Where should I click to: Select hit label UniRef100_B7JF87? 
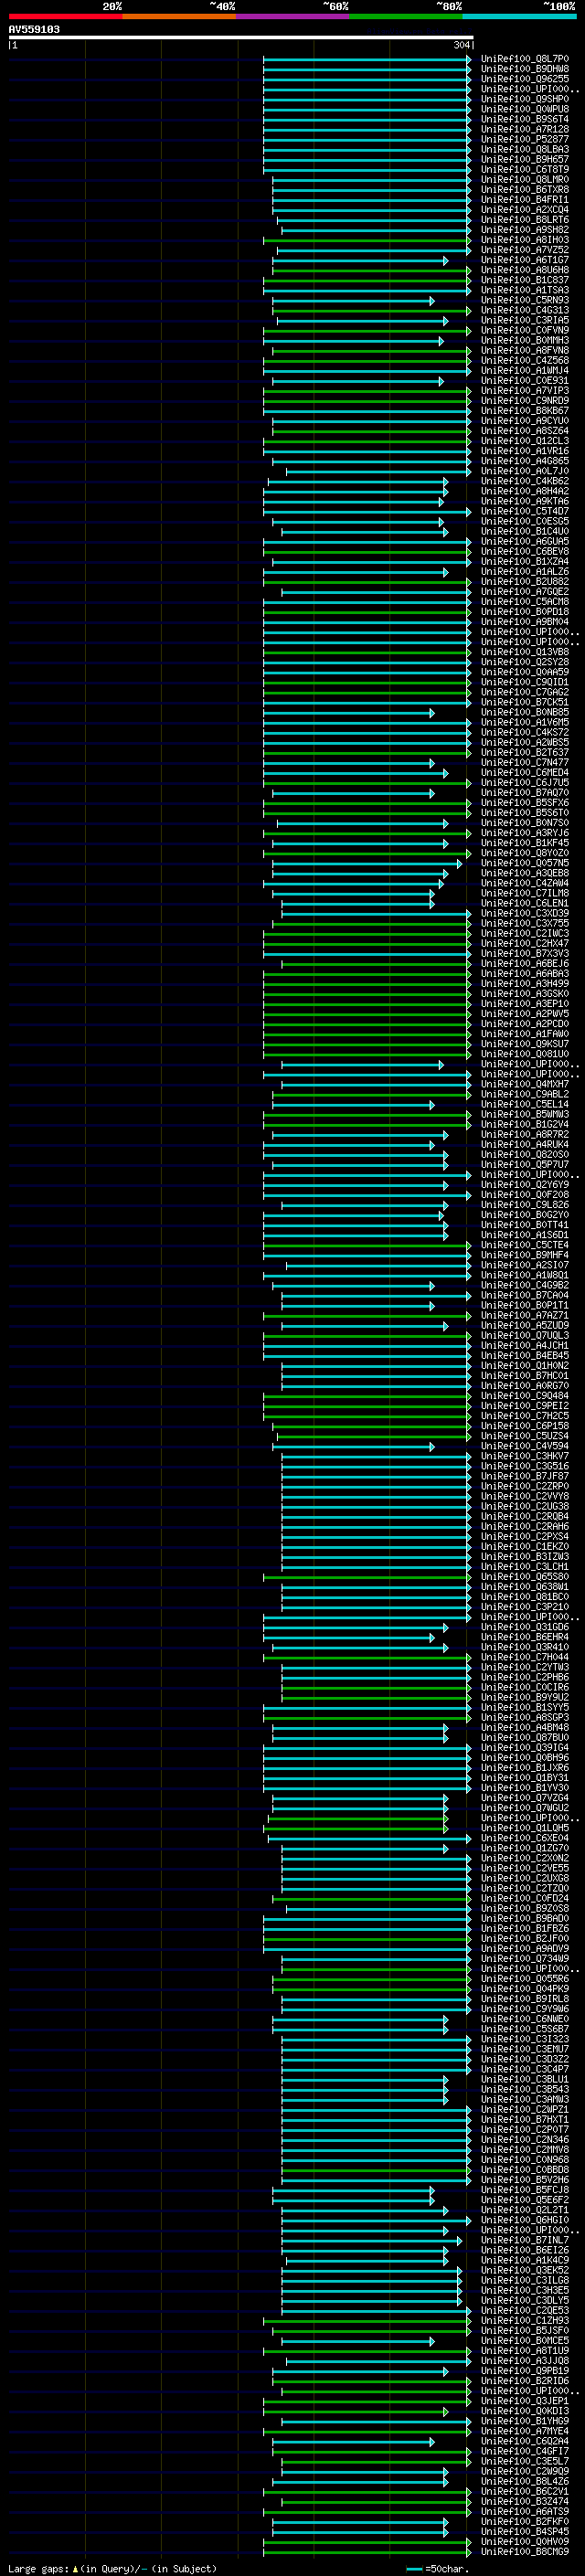[524, 1477]
